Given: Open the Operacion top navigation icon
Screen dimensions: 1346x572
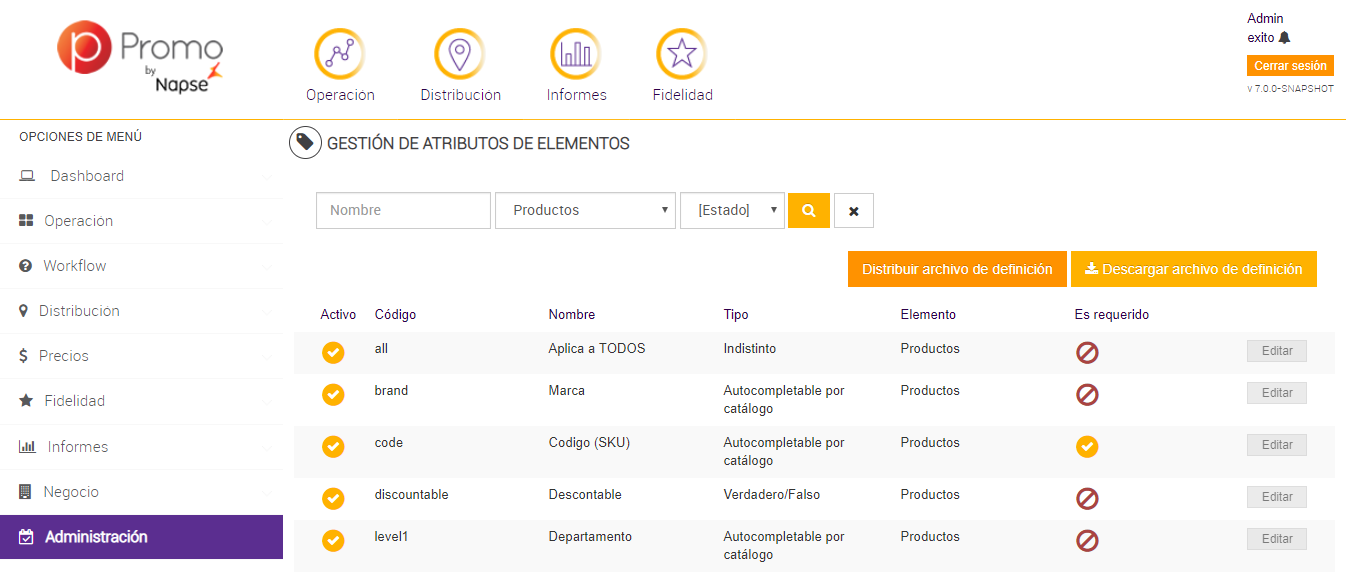Looking at the screenshot, I should [339, 53].
